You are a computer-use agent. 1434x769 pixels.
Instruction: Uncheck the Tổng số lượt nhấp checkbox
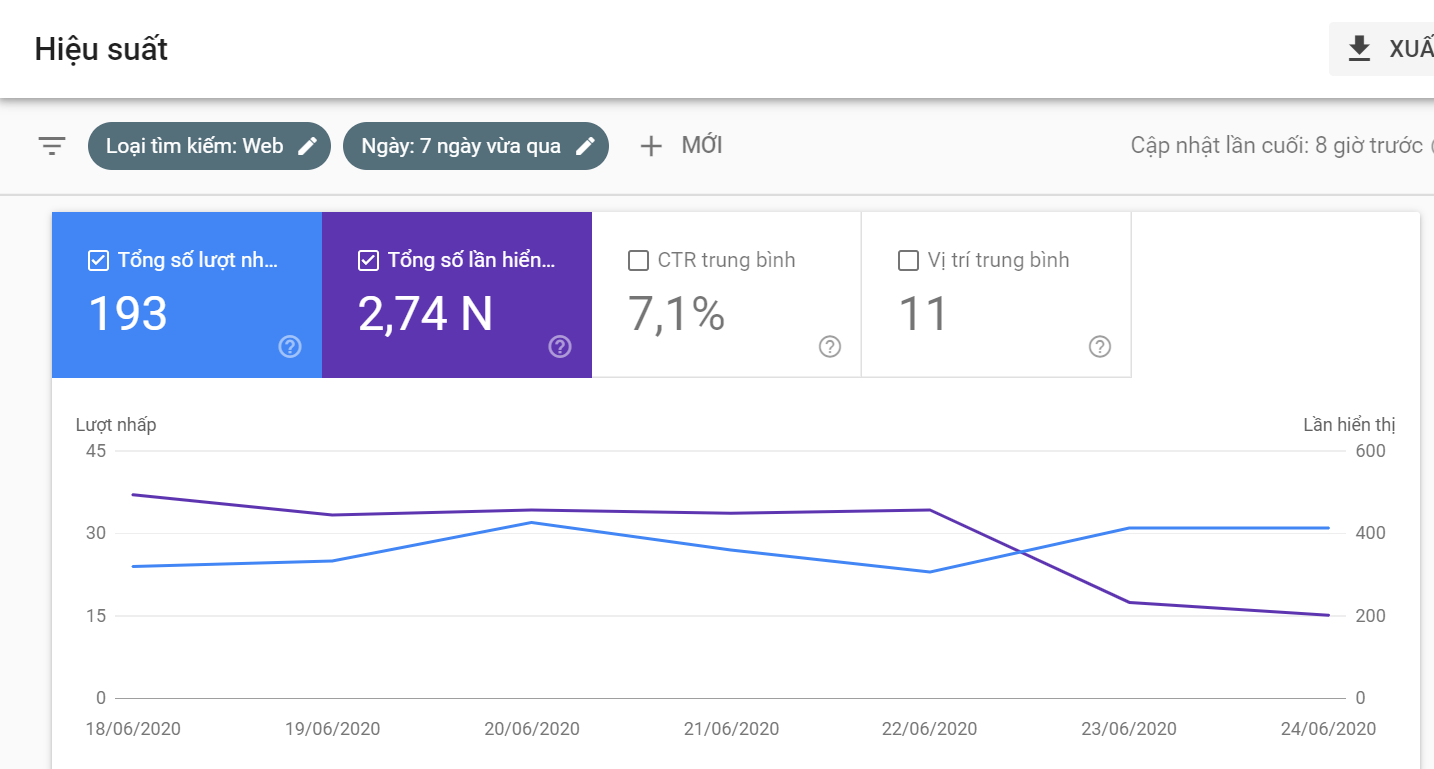pos(98,261)
